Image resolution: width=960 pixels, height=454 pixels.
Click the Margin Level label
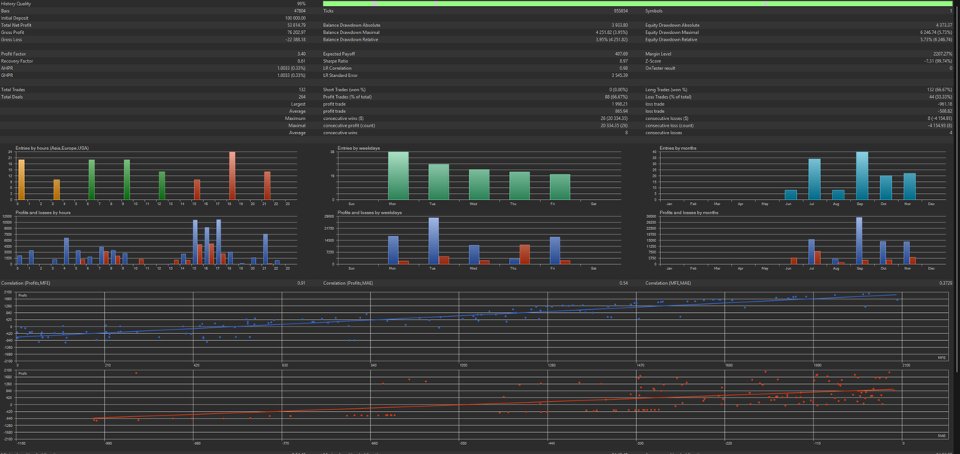(656, 54)
